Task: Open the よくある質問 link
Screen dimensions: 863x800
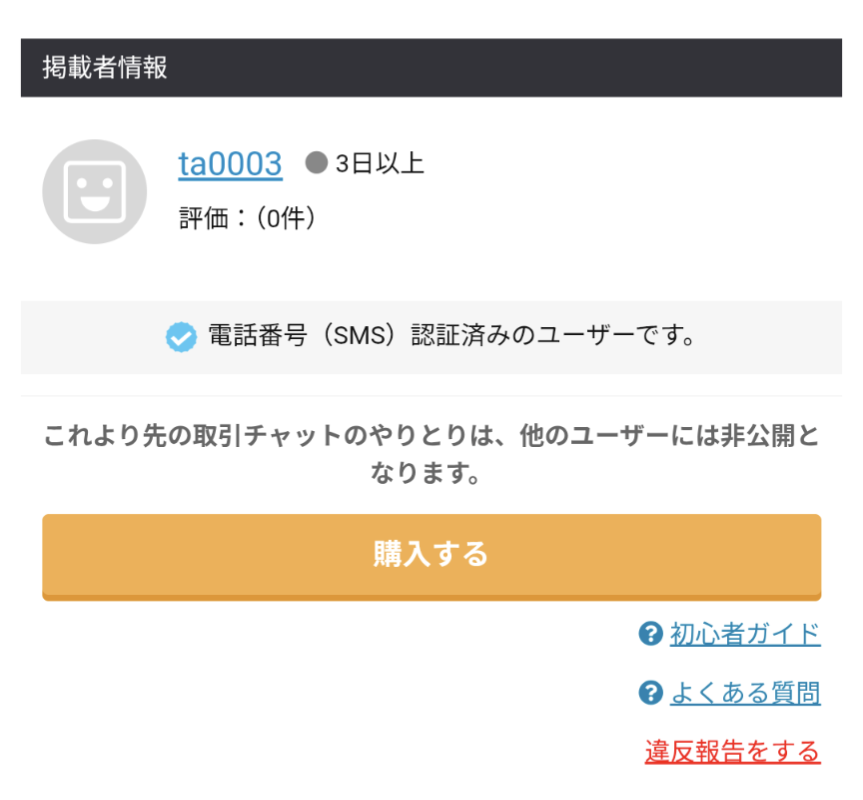Action: 745,692
